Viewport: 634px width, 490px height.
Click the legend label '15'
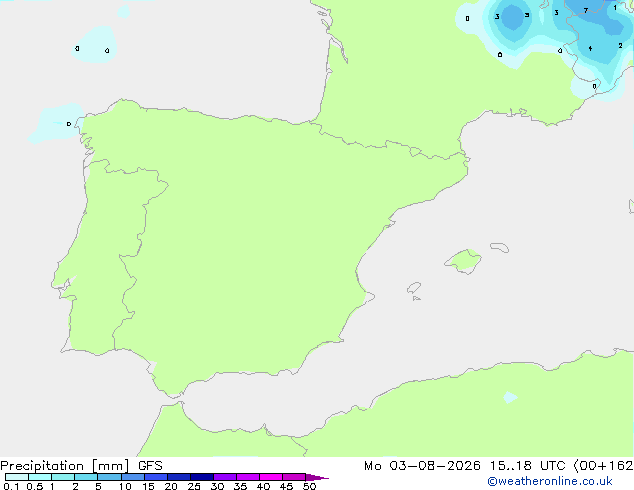148,486
